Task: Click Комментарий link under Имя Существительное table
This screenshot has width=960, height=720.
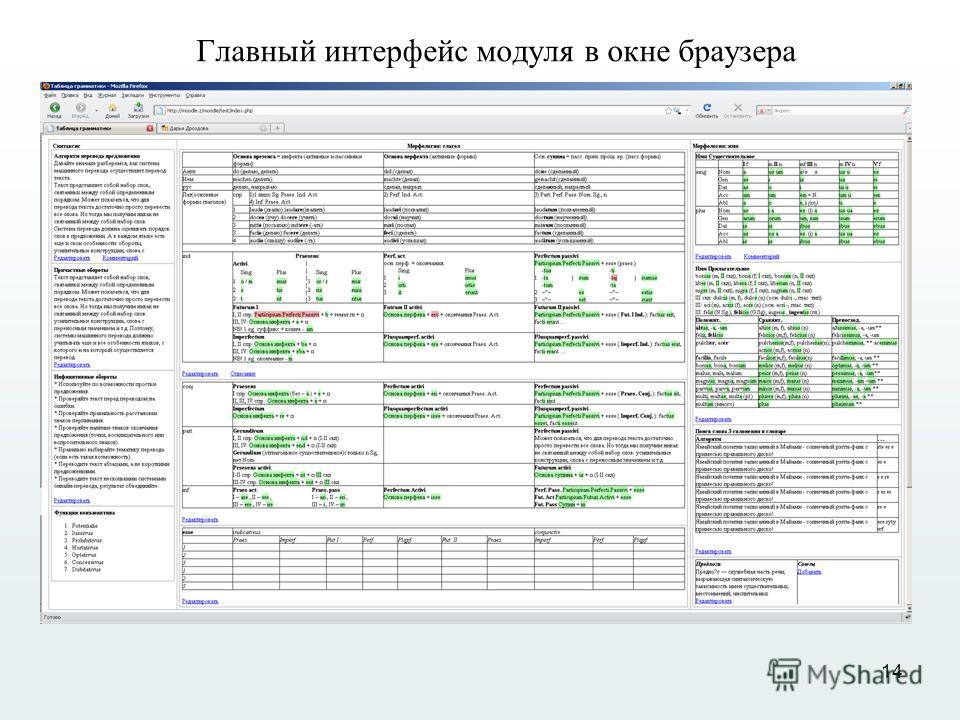Action: coord(762,257)
